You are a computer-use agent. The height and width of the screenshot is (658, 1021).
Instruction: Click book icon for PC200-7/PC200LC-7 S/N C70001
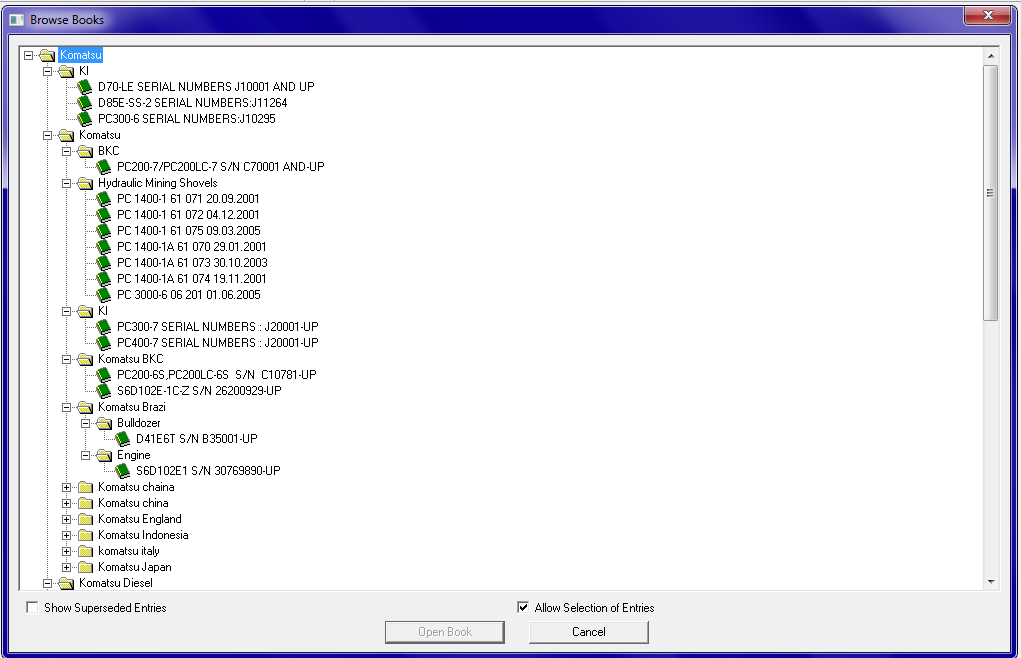(104, 167)
